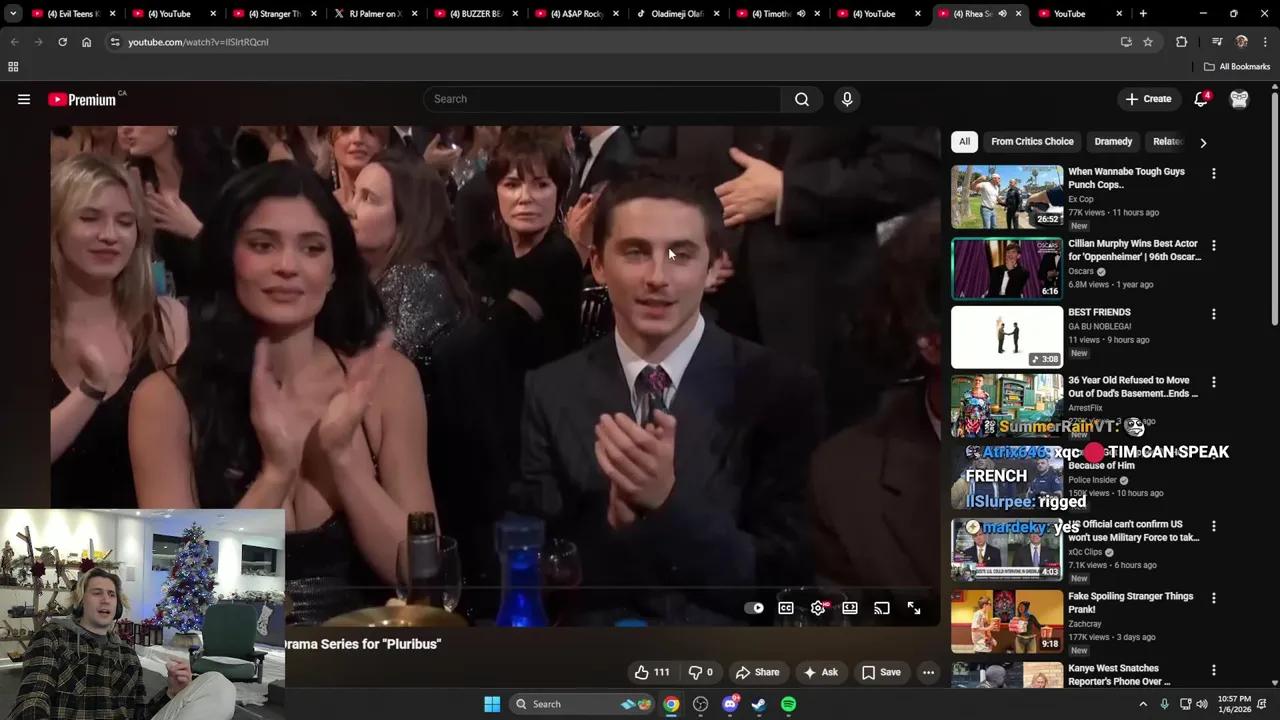Click the address bar URL
This screenshot has width=1280, height=720.
coord(198,42)
